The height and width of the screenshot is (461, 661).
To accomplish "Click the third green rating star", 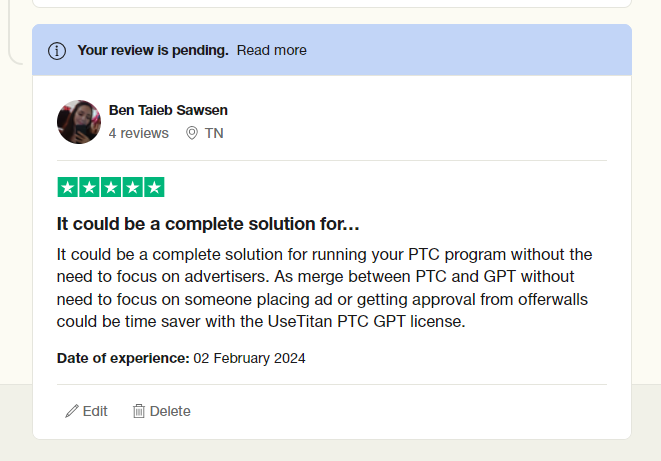I will (x=111, y=187).
